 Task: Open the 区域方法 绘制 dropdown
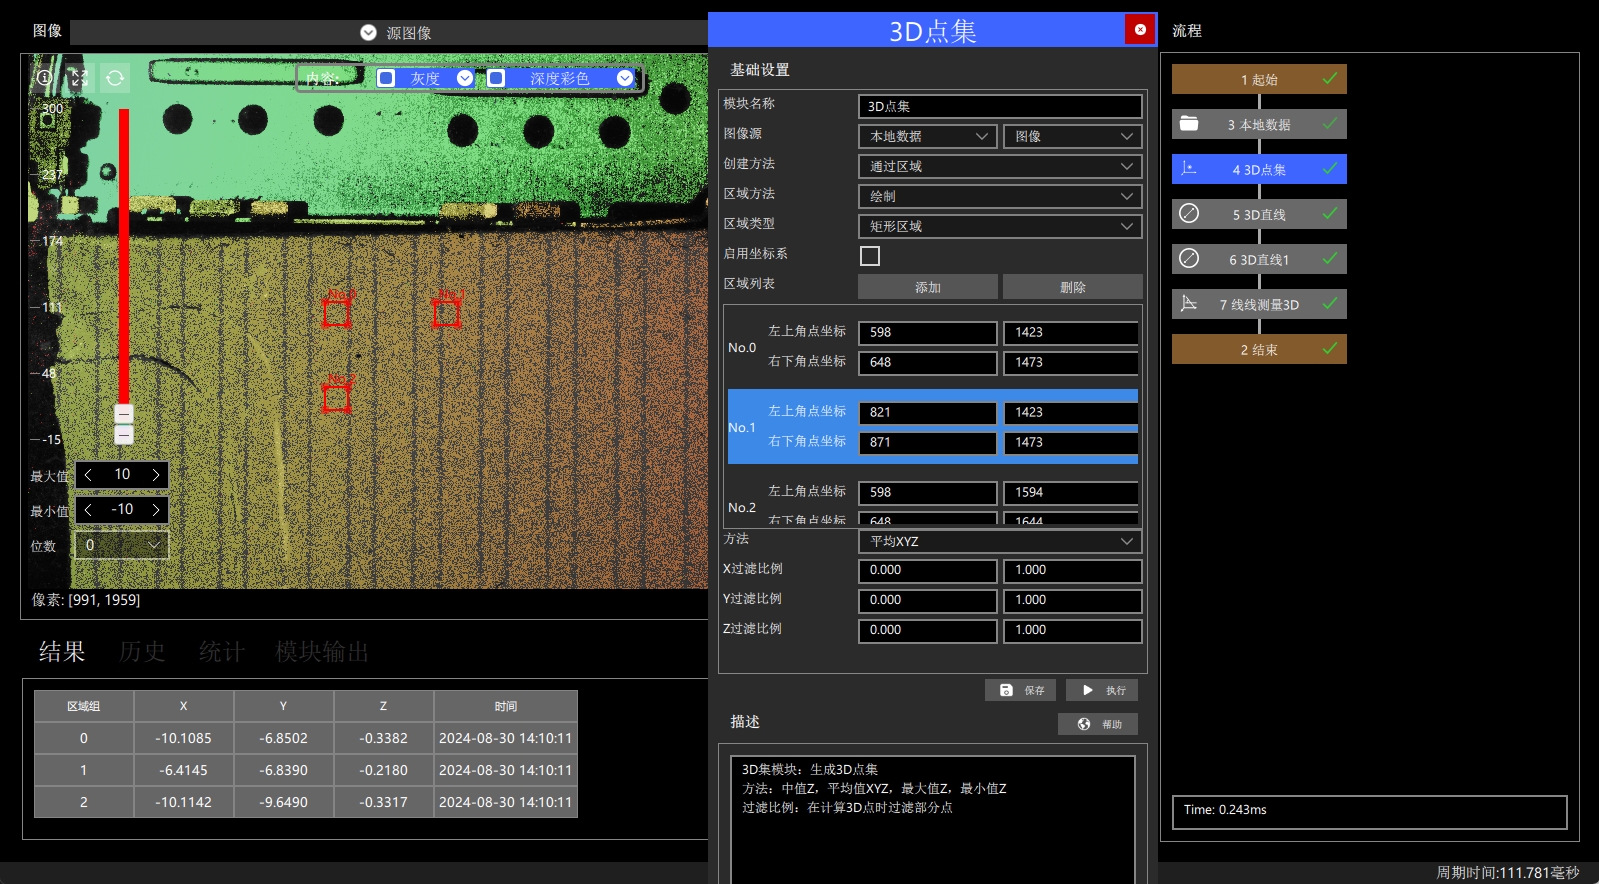(1000, 196)
